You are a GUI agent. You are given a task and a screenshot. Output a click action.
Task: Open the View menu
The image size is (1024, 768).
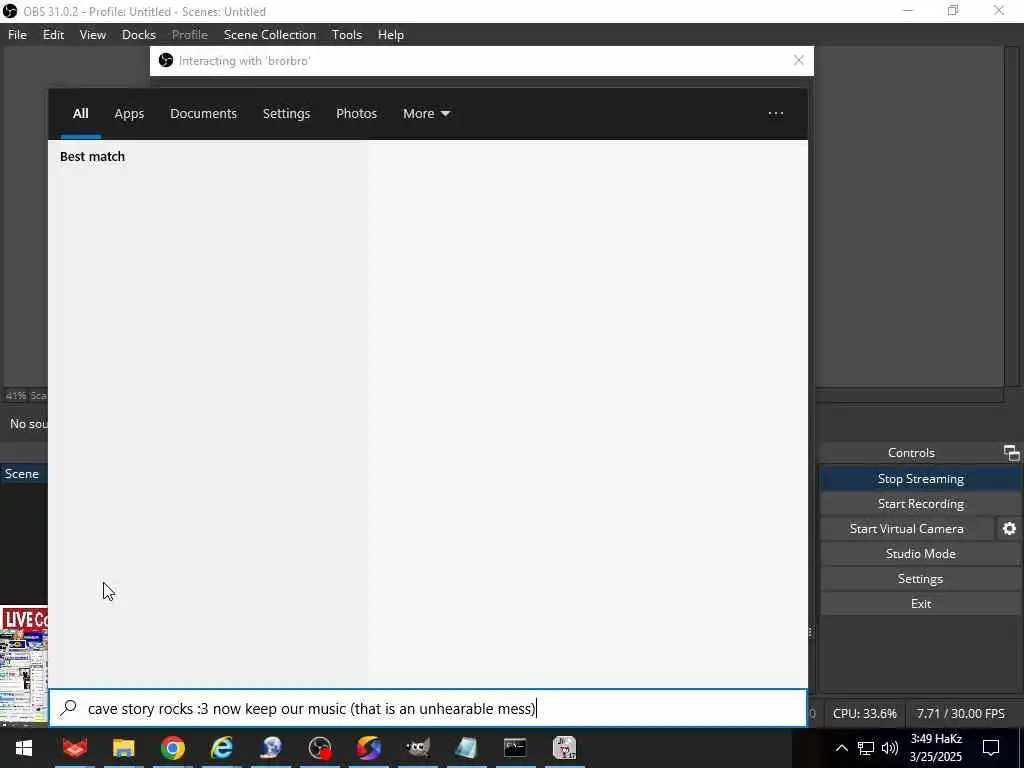coord(93,35)
